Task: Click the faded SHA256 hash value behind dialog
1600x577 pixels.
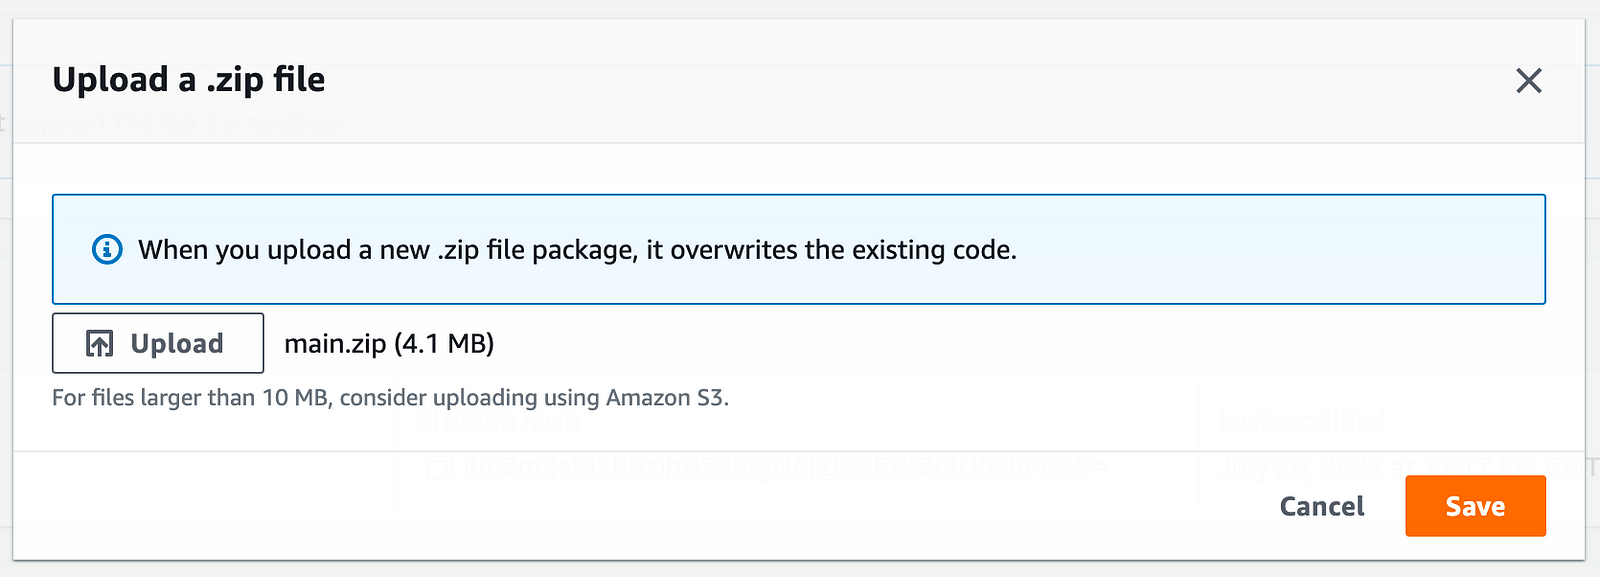Action: (785, 467)
